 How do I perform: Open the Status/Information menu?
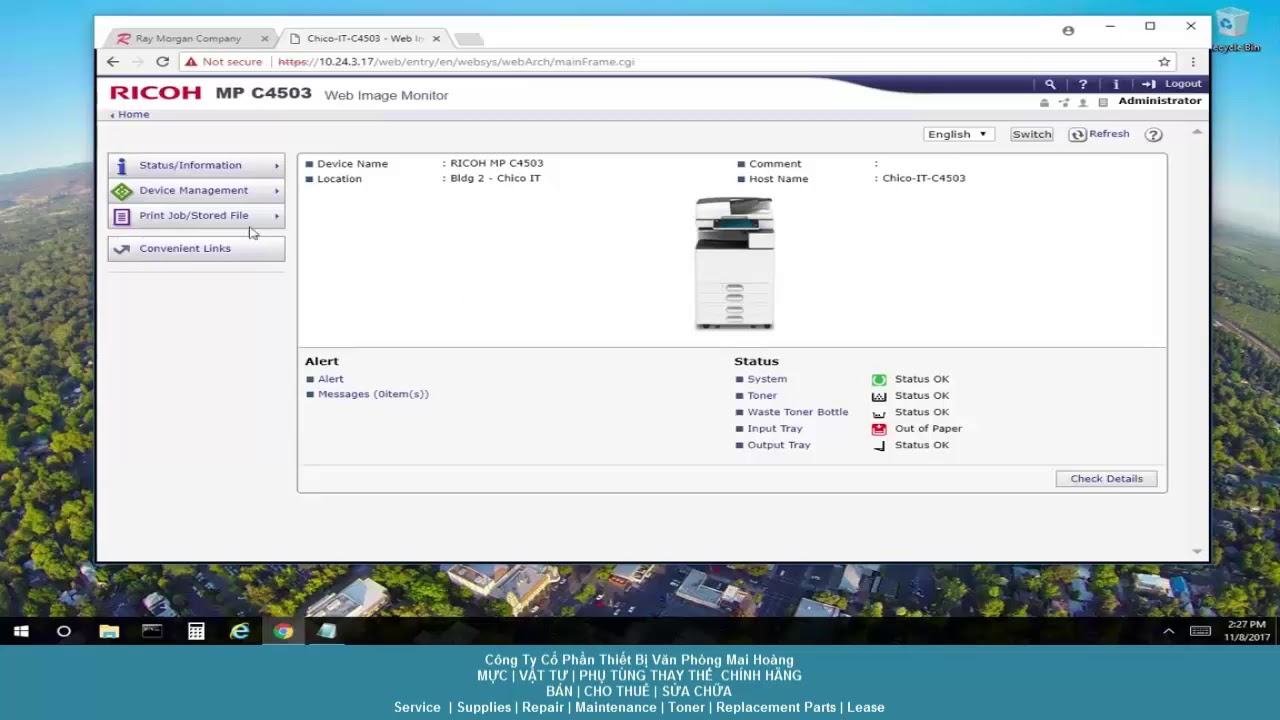(x=196, y=166)
